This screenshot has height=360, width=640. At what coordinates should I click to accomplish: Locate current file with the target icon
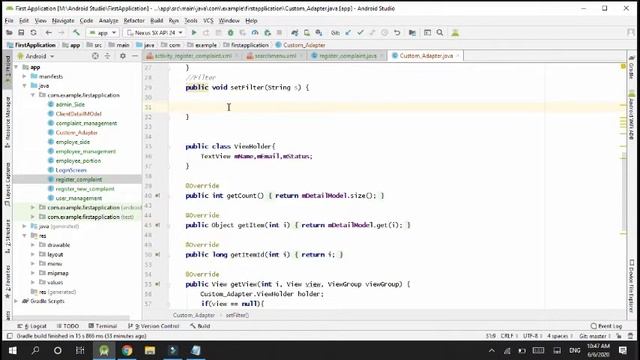tap(95, 56)
